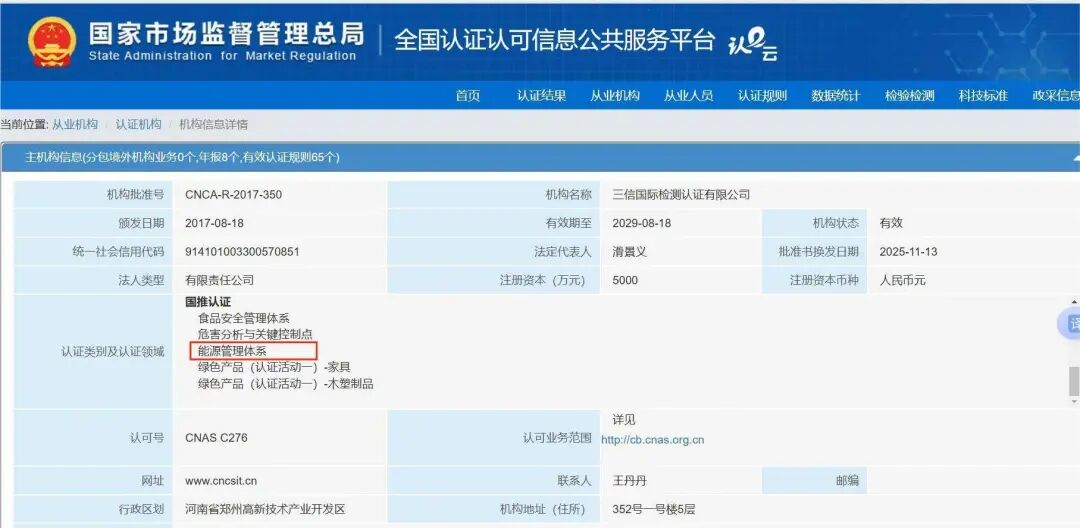
Task: Open the http://cb.cnas.org.cn link
Action: click(652, 440)
